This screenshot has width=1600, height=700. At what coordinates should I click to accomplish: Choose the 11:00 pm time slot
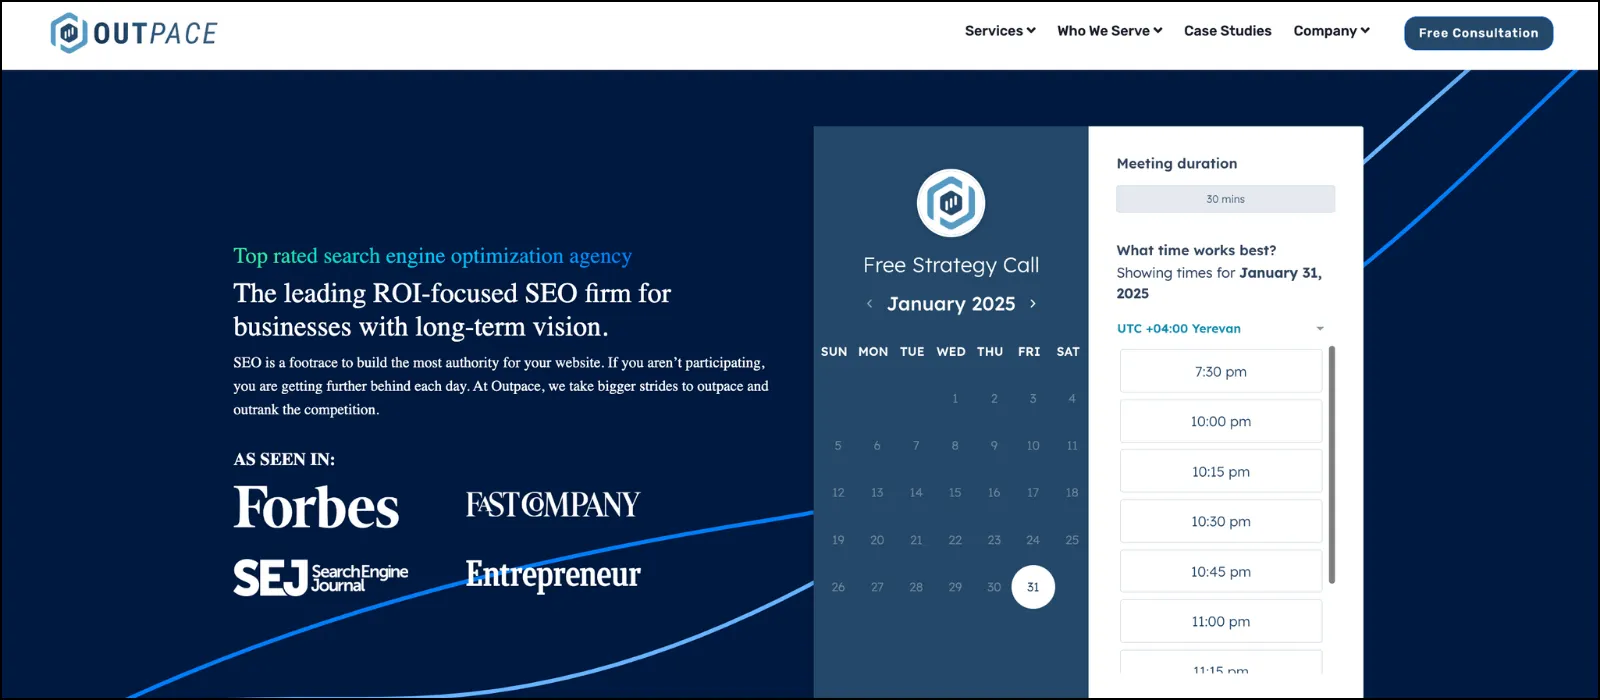tap(1221, 622)
